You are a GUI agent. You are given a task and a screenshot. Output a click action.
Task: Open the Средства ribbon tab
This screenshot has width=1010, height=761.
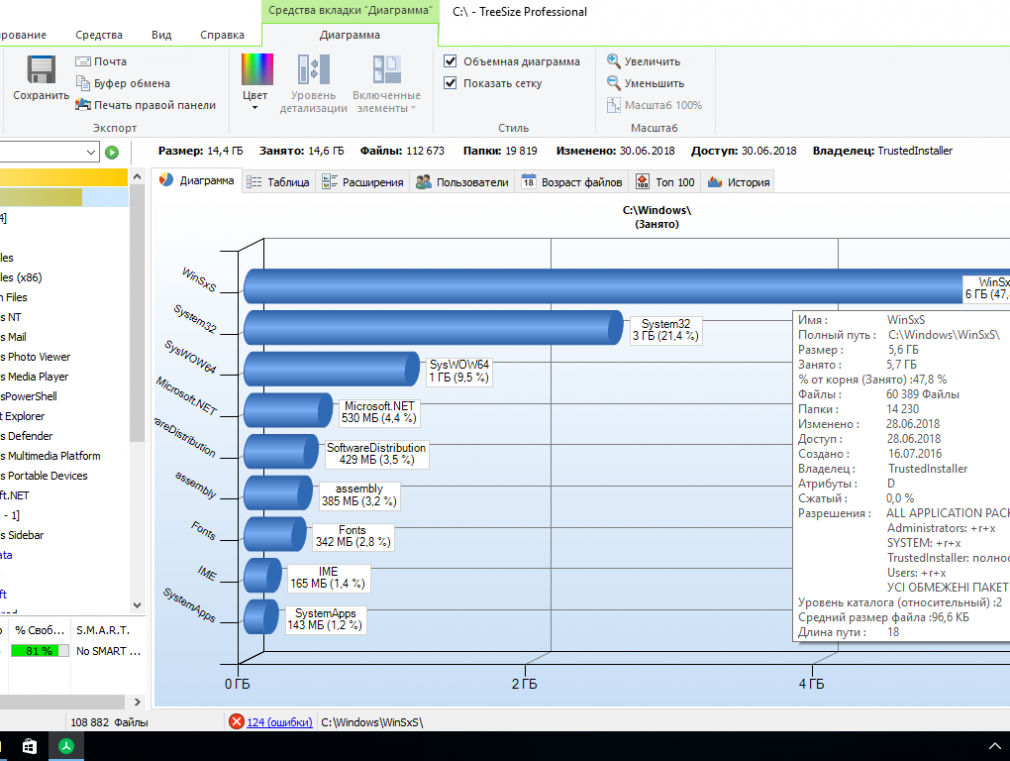(x=99, y=35)
